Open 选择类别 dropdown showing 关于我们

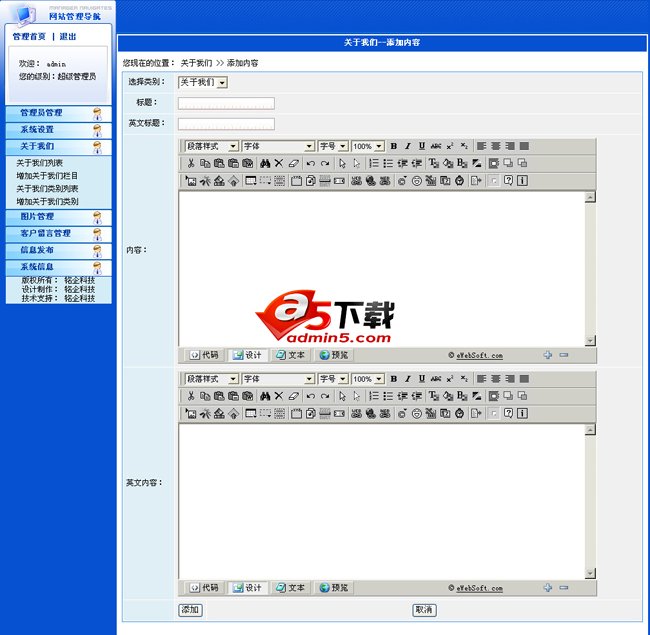tap(203, 82)
